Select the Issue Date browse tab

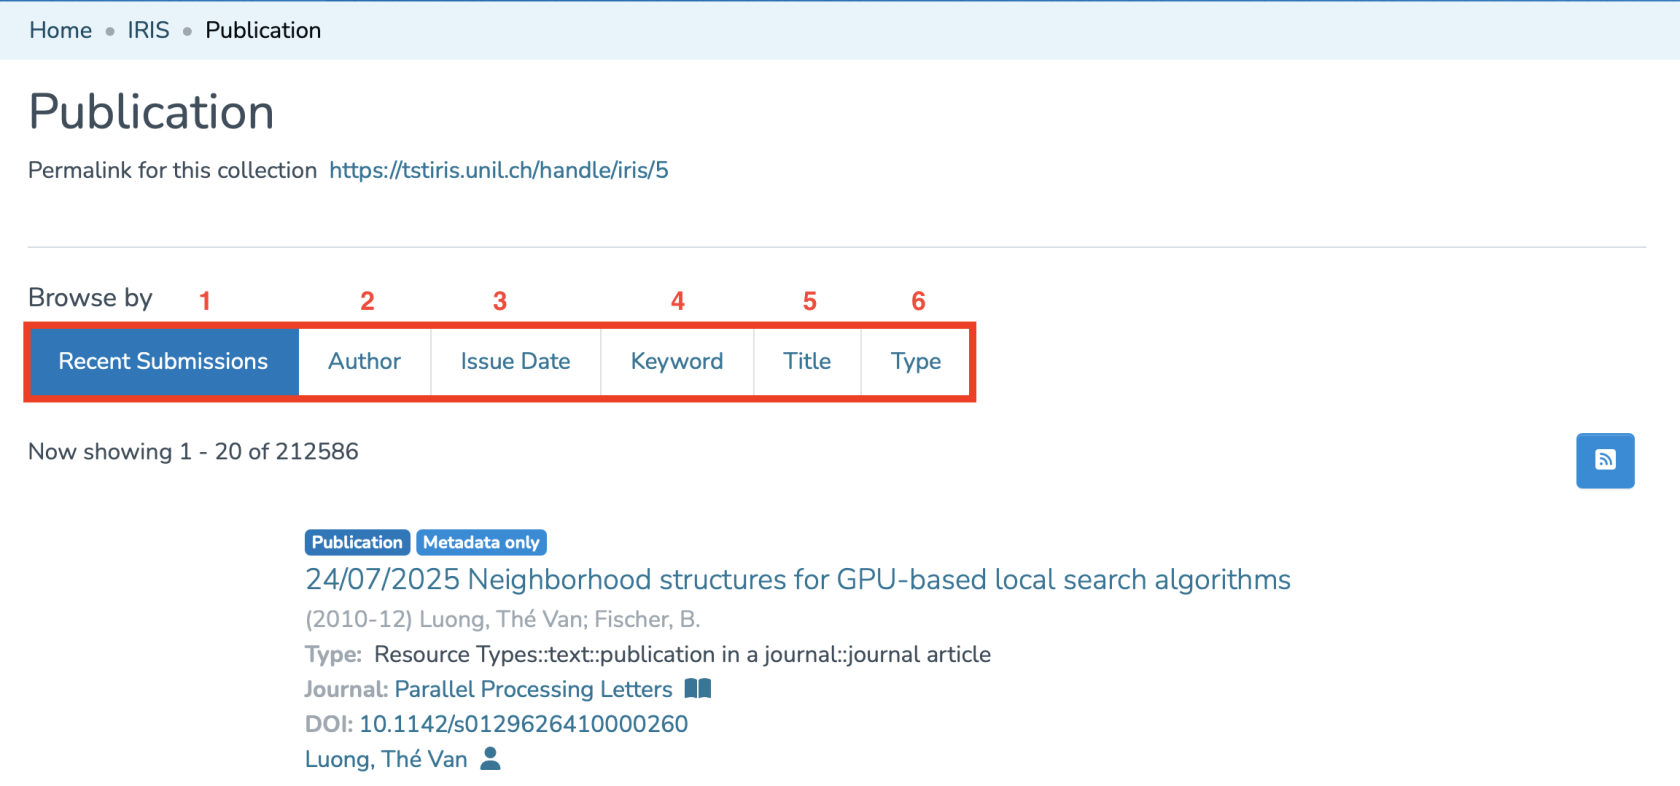click(x=515, y=361)
